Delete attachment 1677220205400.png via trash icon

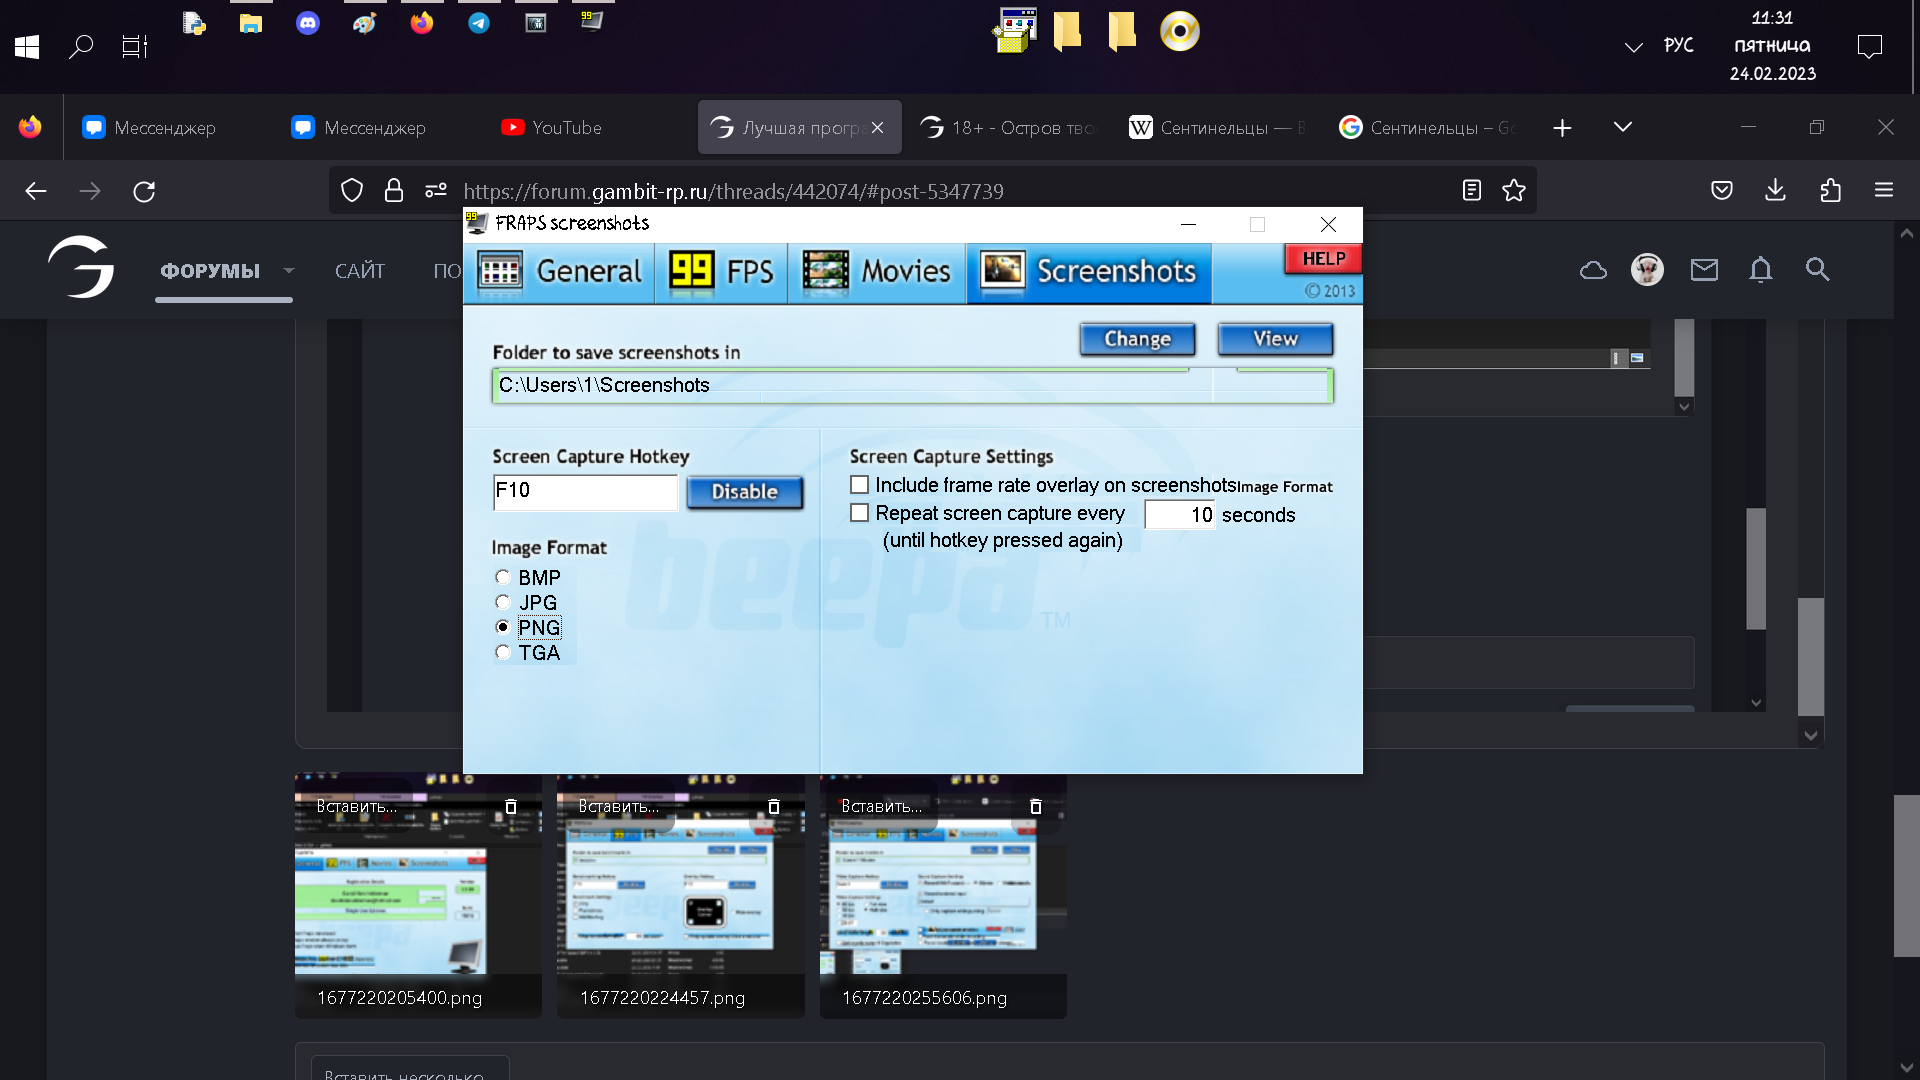(511, 806)
